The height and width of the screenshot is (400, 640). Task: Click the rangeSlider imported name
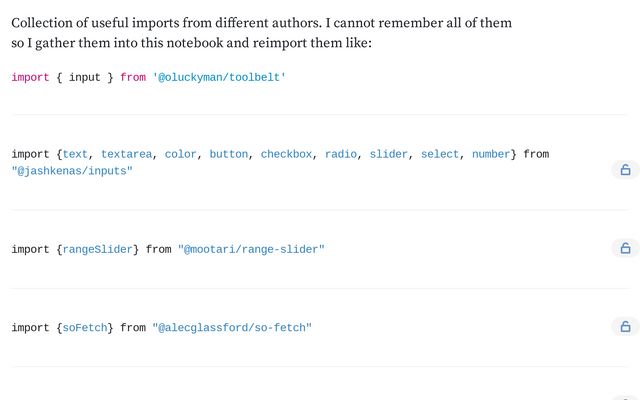[98, 249]
